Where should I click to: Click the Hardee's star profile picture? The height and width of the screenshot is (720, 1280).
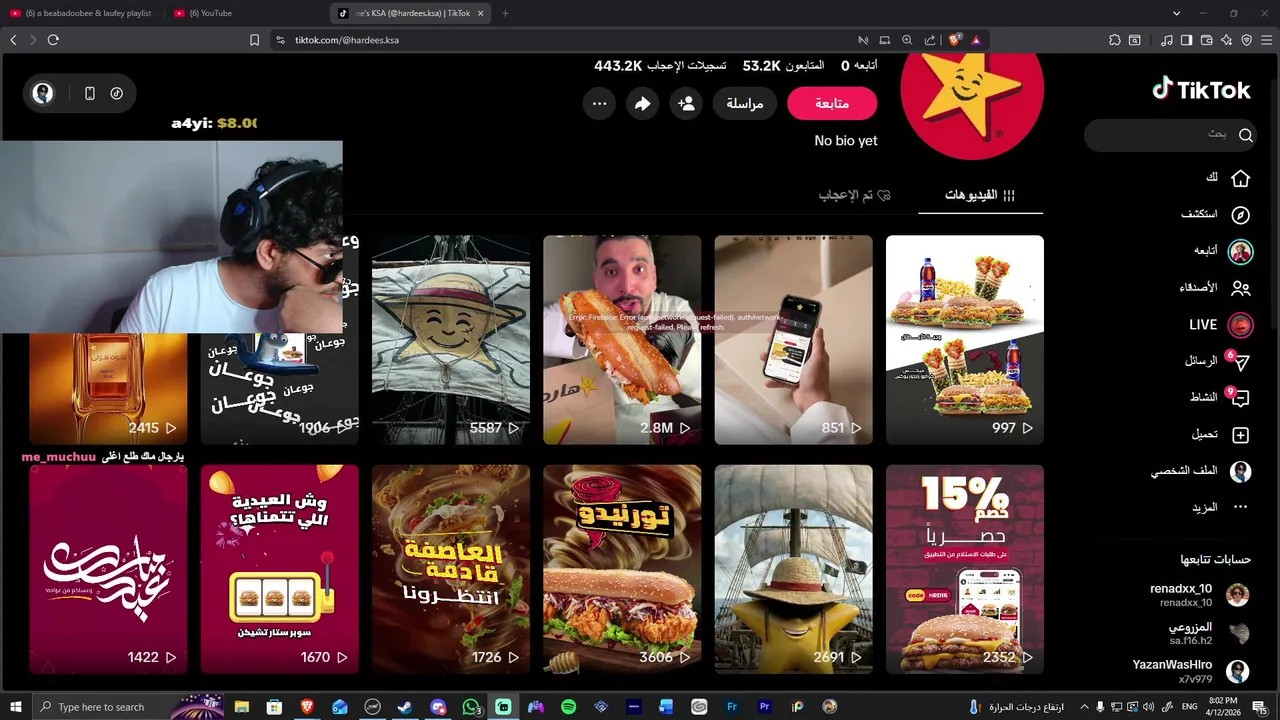(972, 106)
